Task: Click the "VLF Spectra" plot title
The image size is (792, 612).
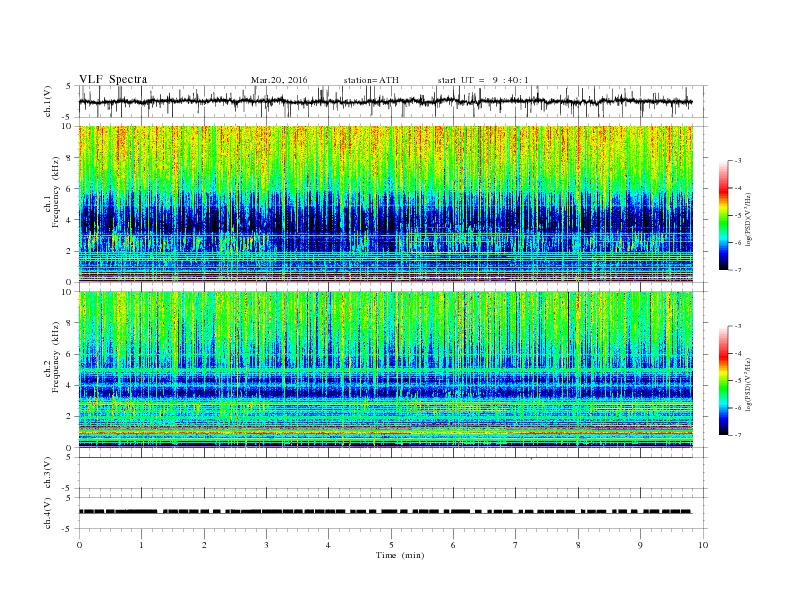Action: click(x=113, y=79)
